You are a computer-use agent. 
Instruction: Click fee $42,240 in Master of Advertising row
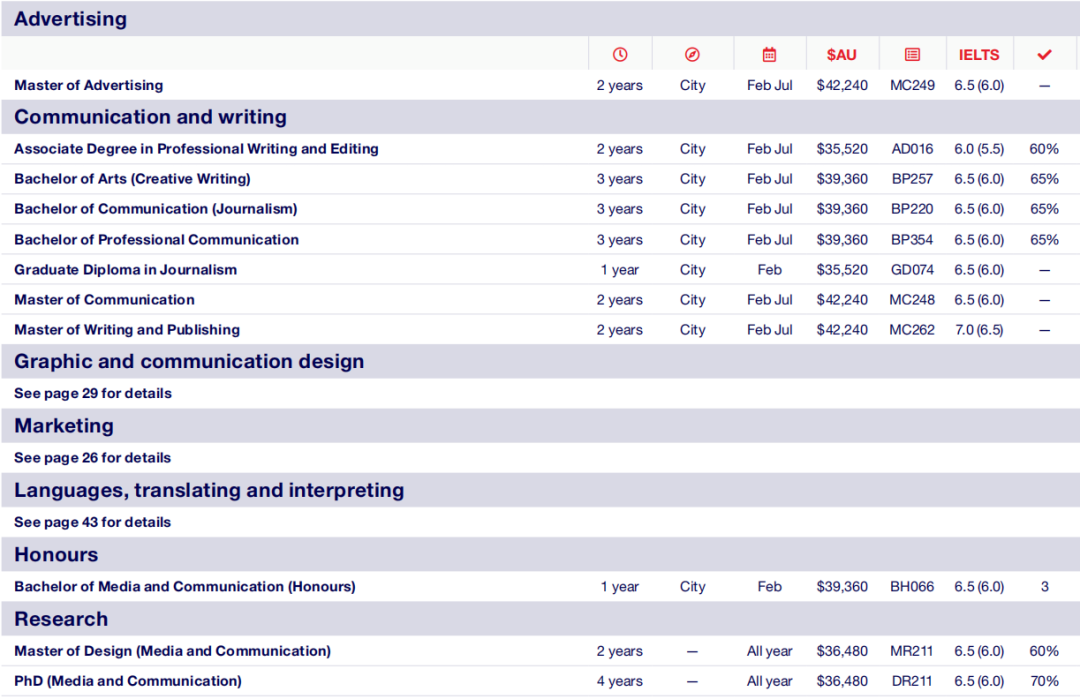point(842,85)
